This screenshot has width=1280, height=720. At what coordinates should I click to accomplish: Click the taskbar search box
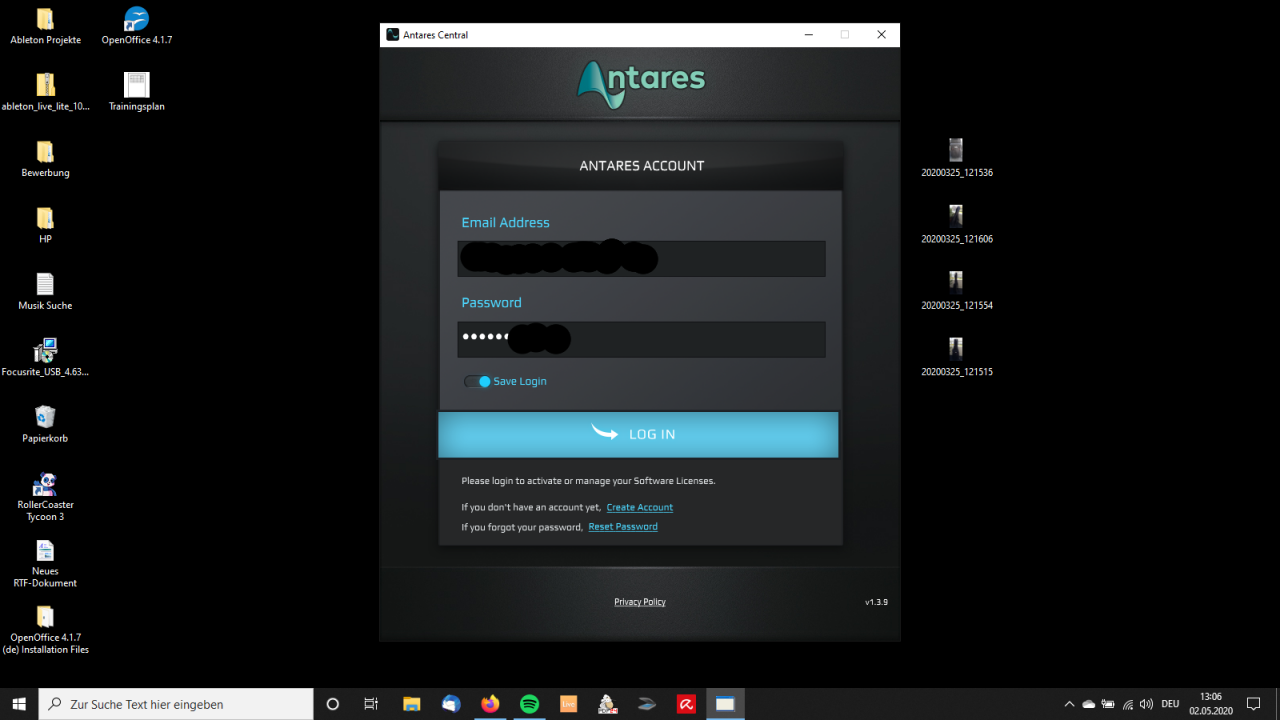click(x=176, y=704)
